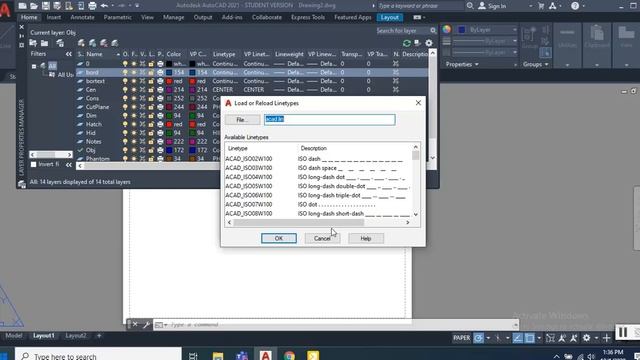Toggle the Plot printer icon for layer Dim
This screenshot has height=360, width=640.
(x=160, y=116)
